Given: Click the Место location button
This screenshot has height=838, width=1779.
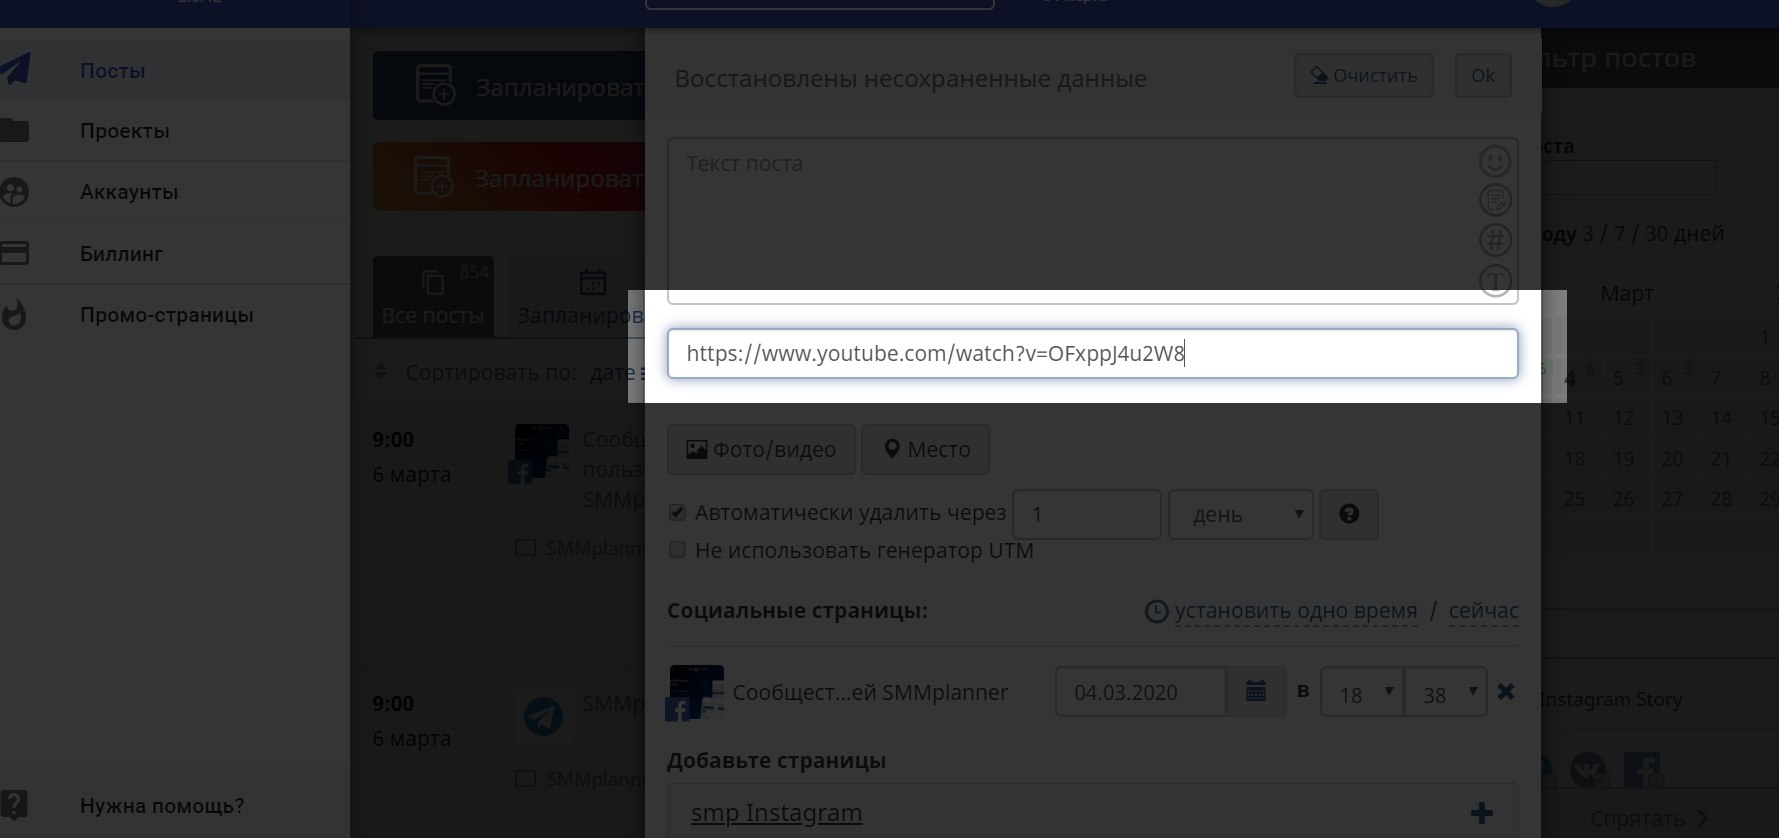Looking at the screenshot, I should 926,449.
